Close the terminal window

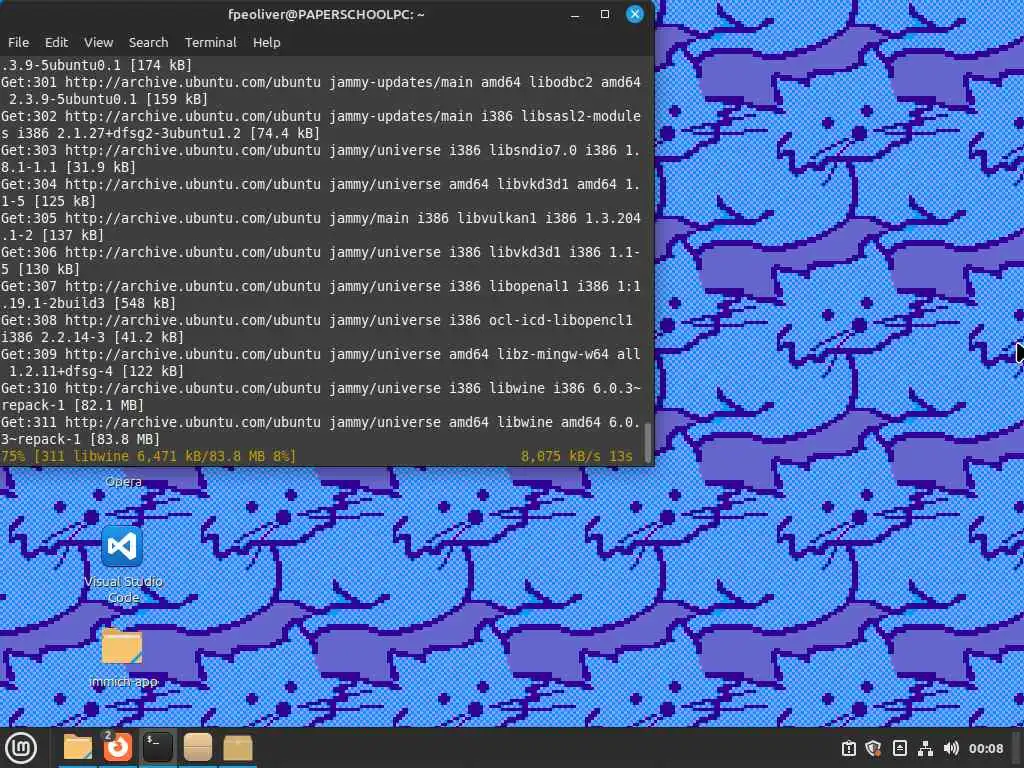click(635, 14)
